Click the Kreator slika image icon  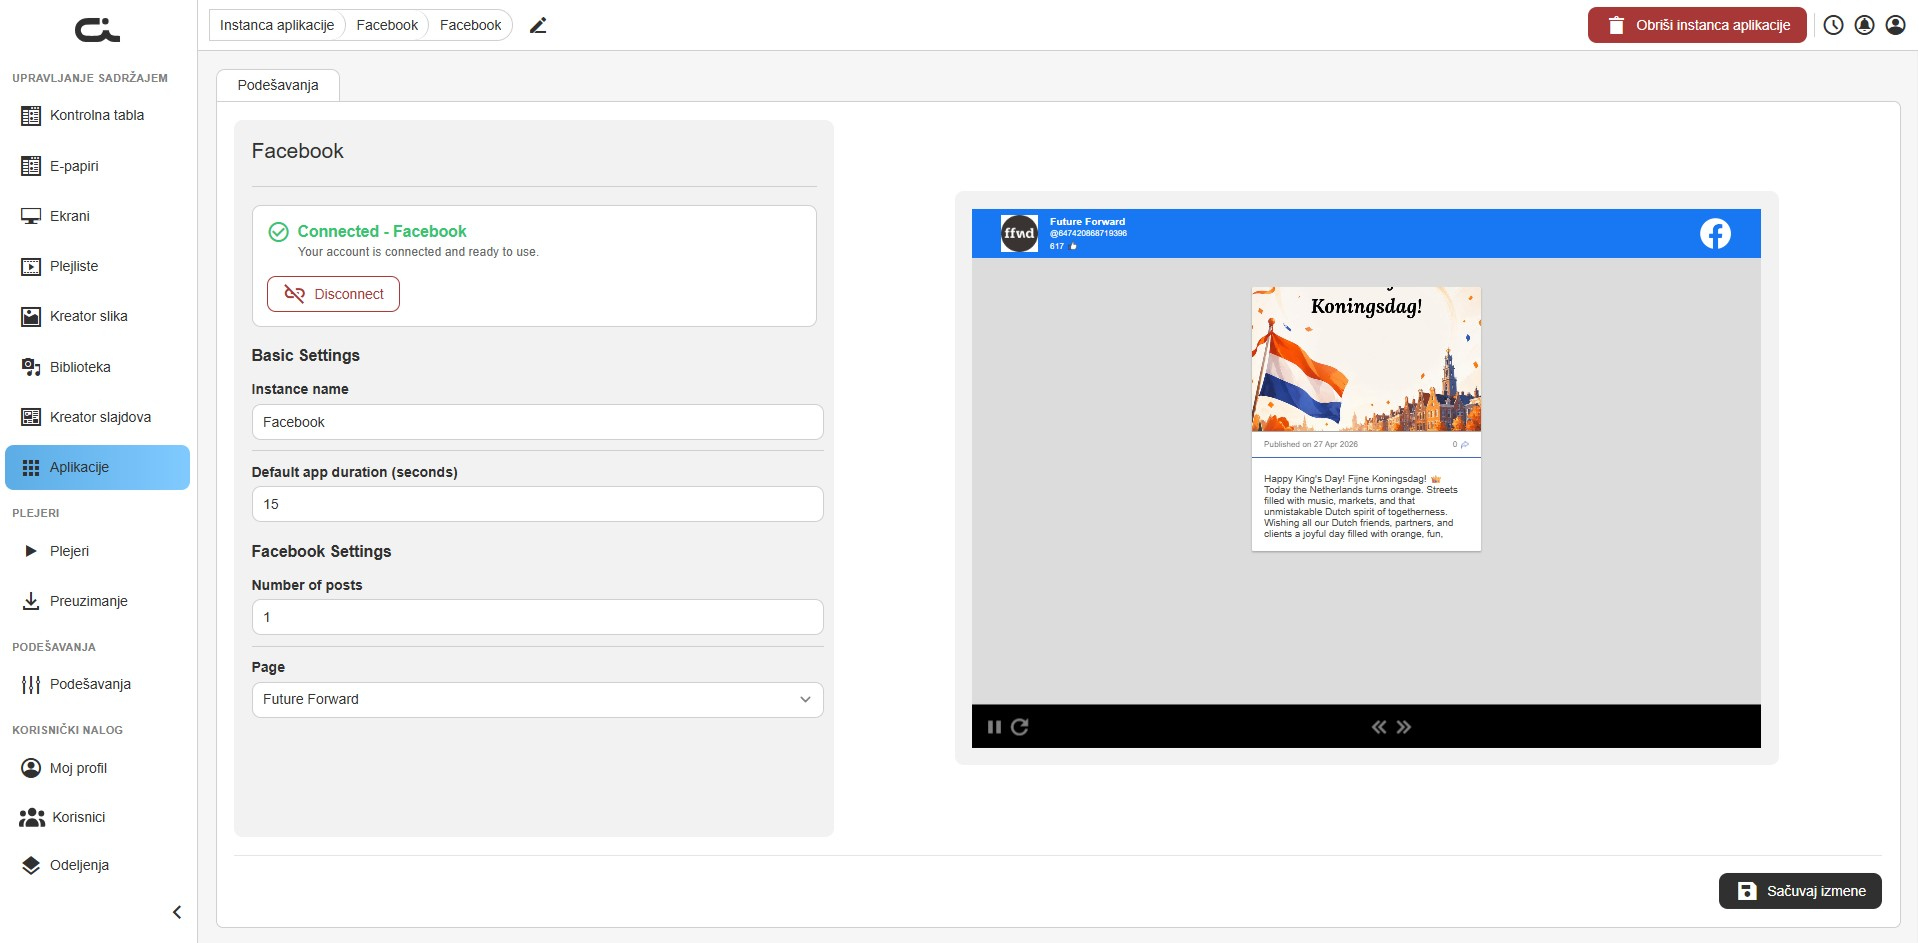tap(31, 317)
